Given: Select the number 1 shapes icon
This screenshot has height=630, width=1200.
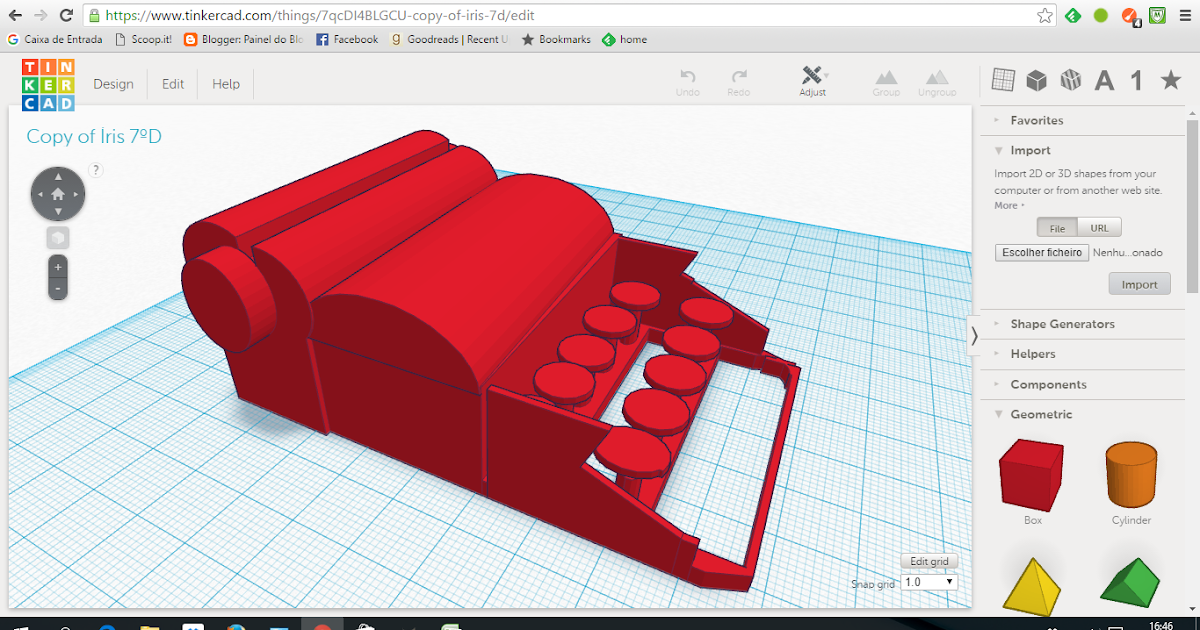Looking at the screenshot, I should pos(1136,80).
